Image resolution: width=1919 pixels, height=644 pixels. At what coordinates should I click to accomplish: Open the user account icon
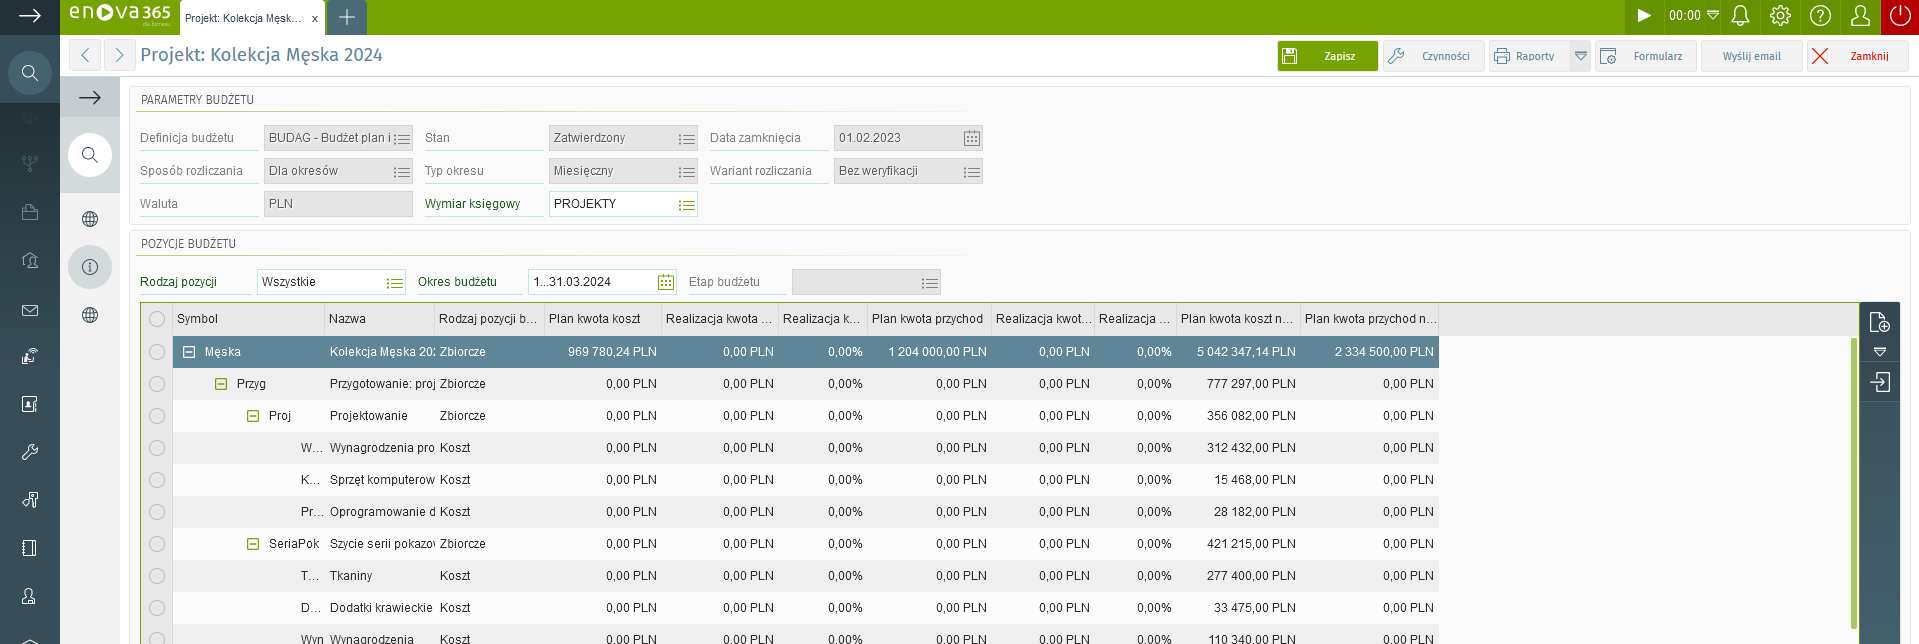coord(1860,16)
